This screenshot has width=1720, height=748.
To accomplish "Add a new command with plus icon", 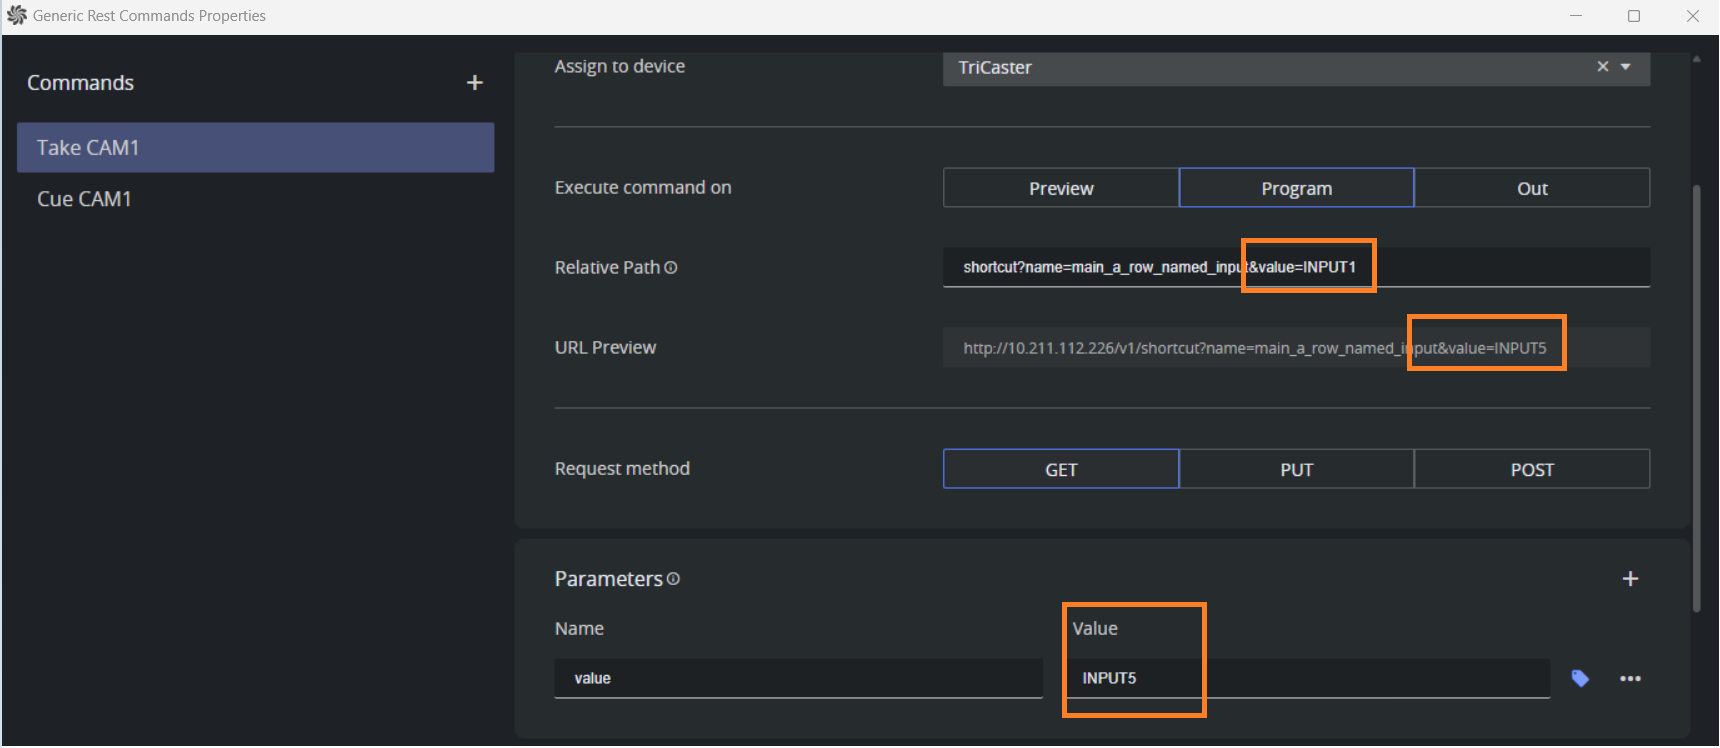I will pos(475,83).
